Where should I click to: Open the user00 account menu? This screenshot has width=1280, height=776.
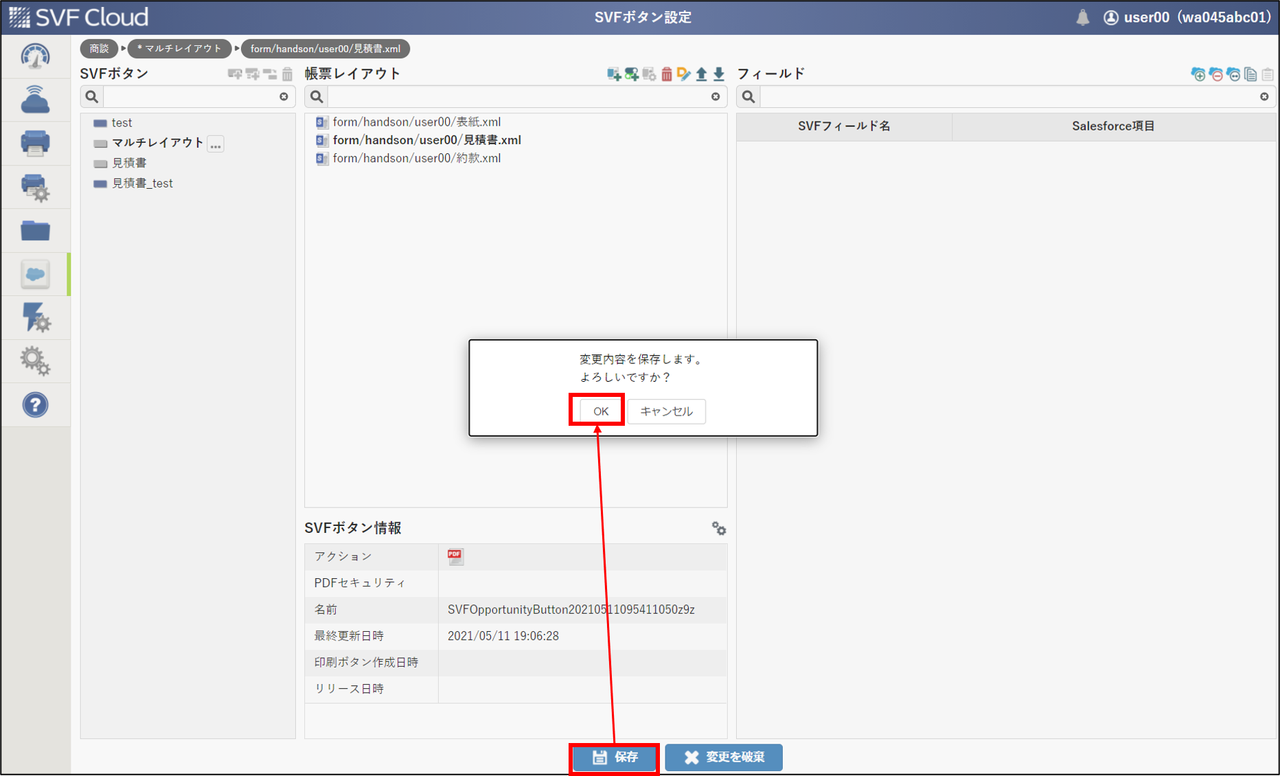point(1186,17)
